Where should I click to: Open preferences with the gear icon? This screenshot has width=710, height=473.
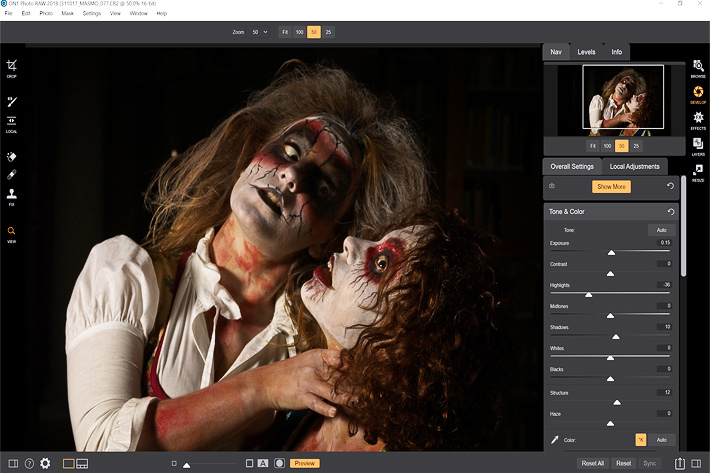[x=45, y=463]
